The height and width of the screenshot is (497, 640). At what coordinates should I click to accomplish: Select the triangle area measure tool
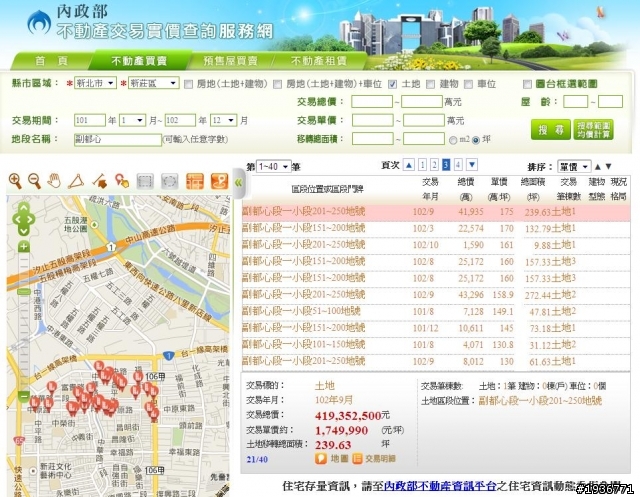point(76,181)
